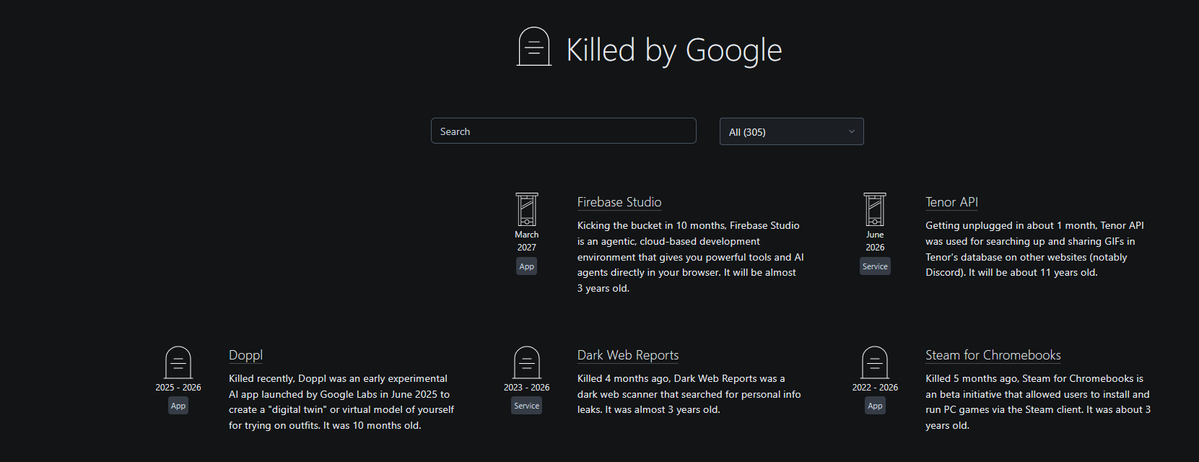Open the Tenor API link
The width and height of the screenshot is (1199, 462).
952,202
